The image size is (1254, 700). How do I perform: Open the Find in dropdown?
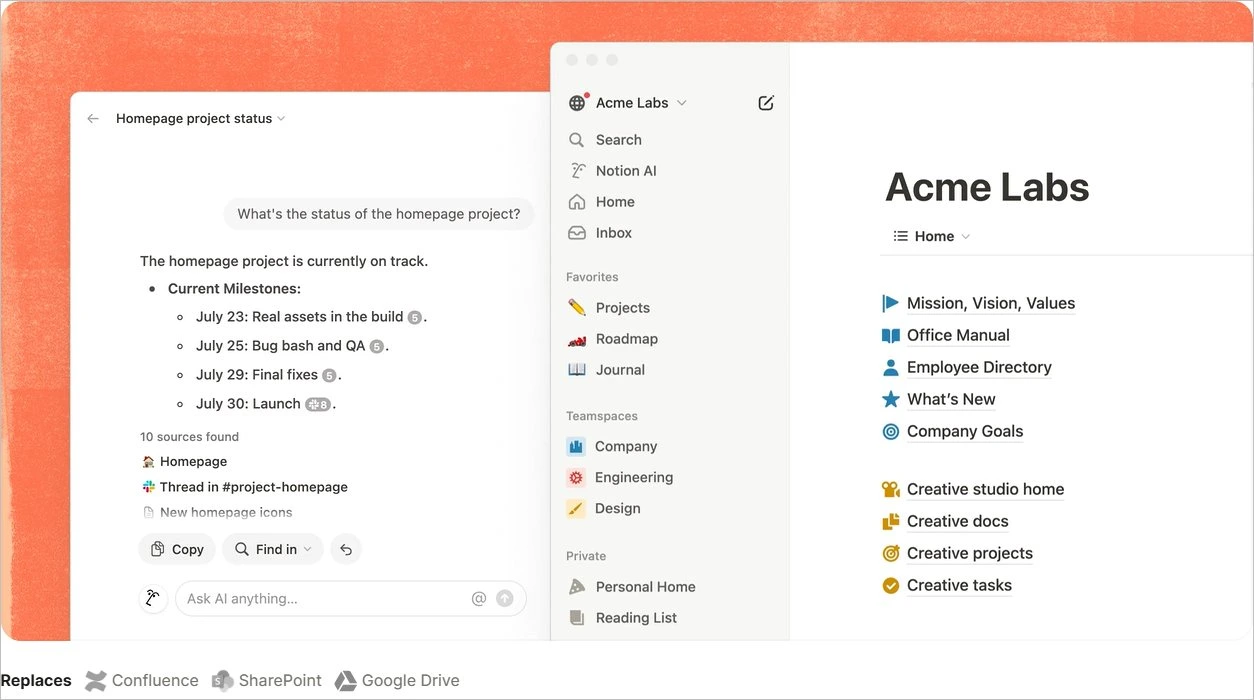(273, 549)
